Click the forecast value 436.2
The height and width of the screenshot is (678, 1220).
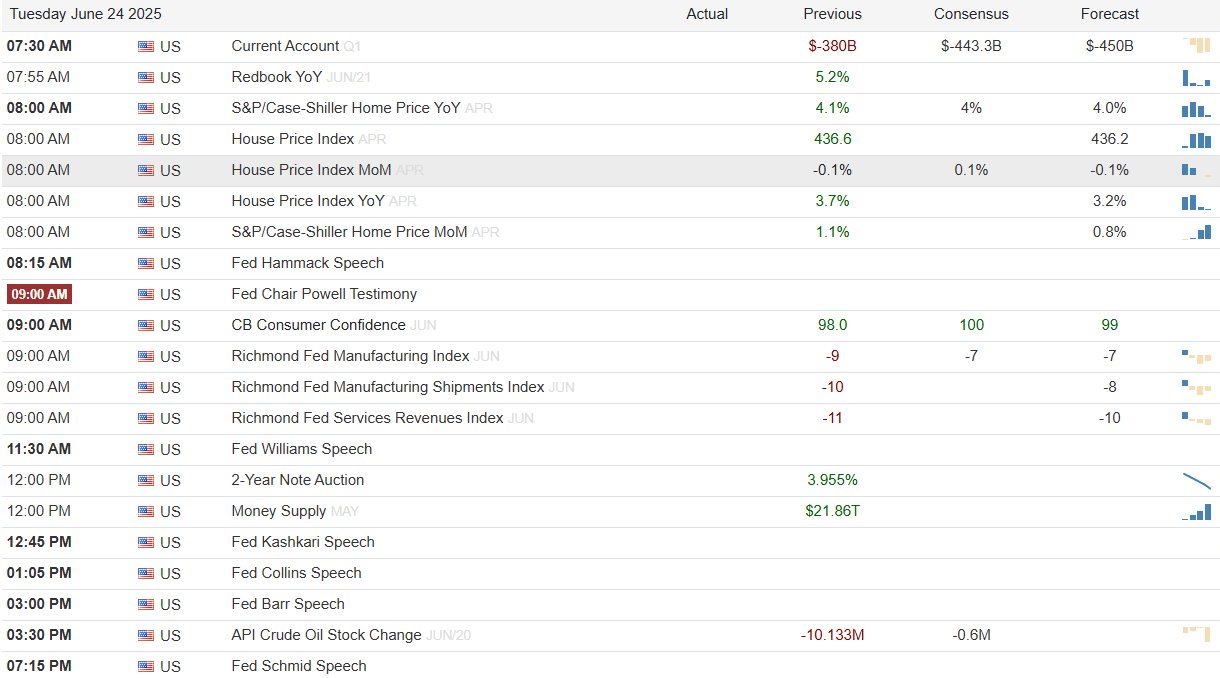click(1110, 139)
